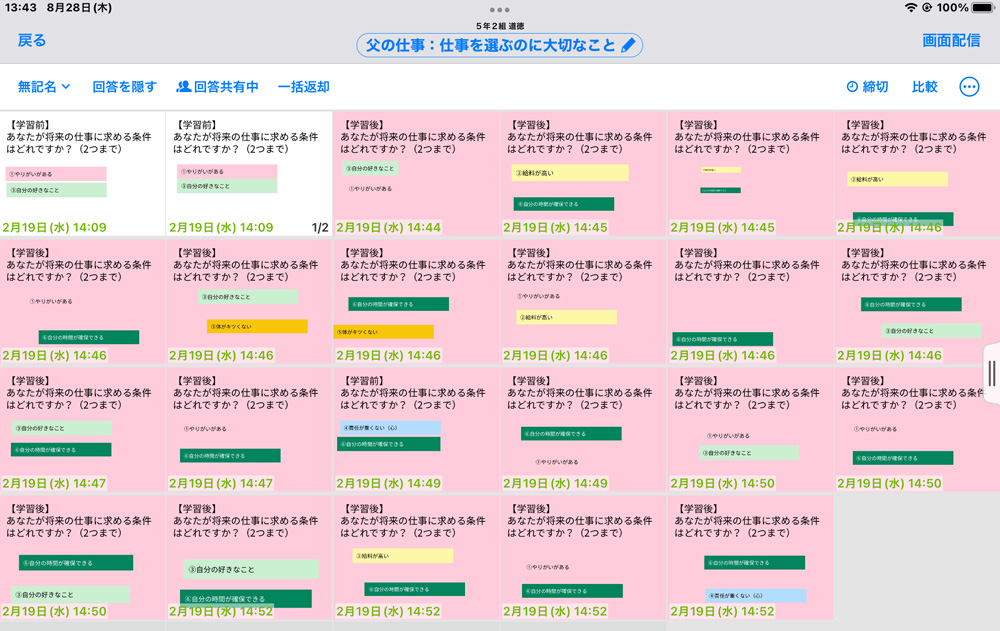
Task: Open the 1/2 paged answer card
Action: click(249, 173)
